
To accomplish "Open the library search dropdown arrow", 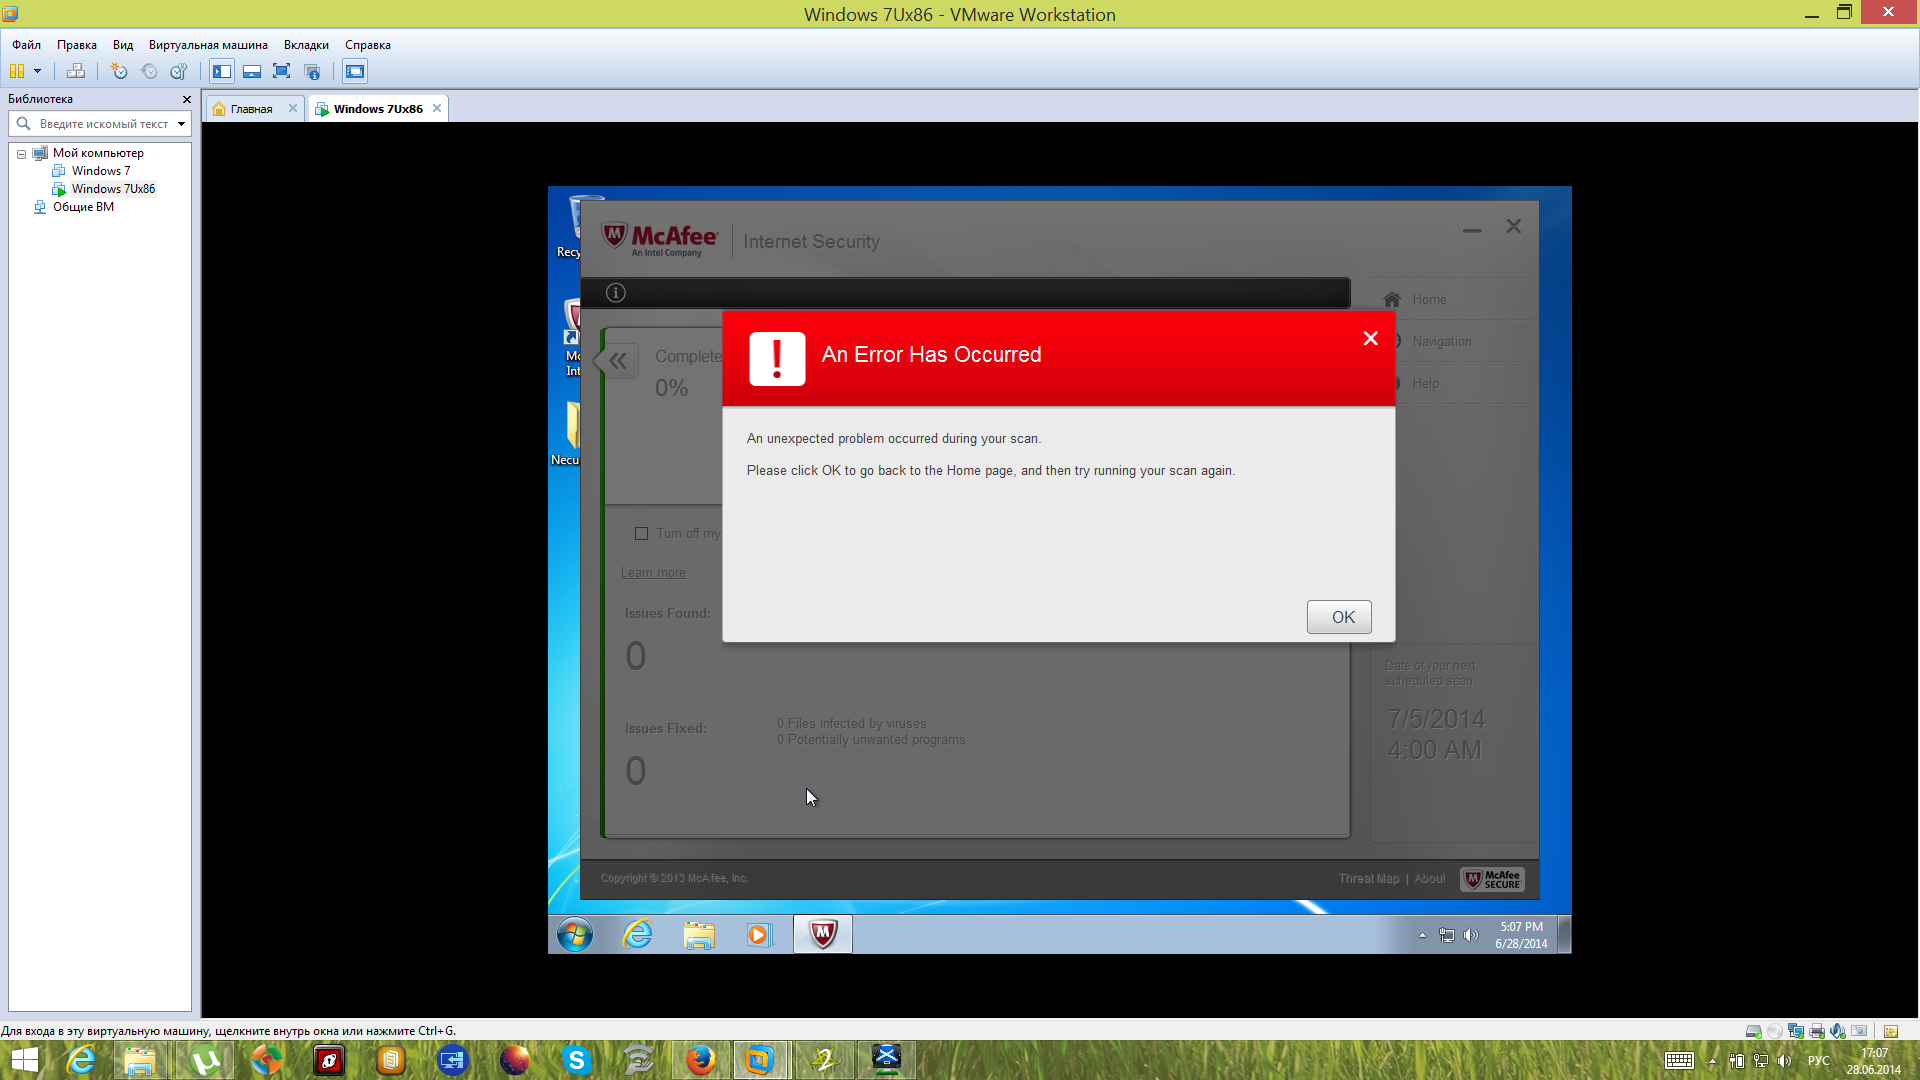I will 181,124.
